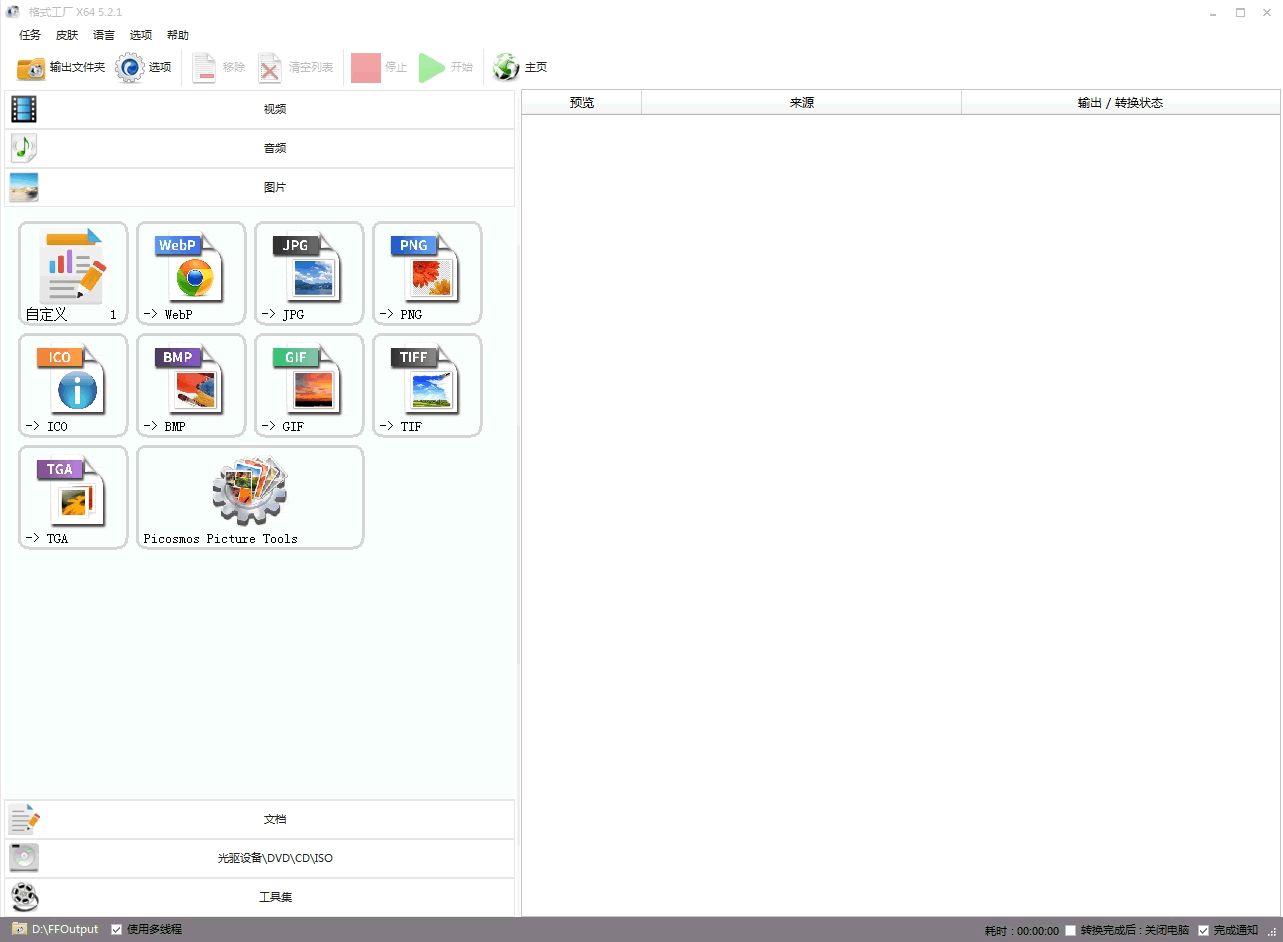Click the PNG conversion icon

pos(426,272)
